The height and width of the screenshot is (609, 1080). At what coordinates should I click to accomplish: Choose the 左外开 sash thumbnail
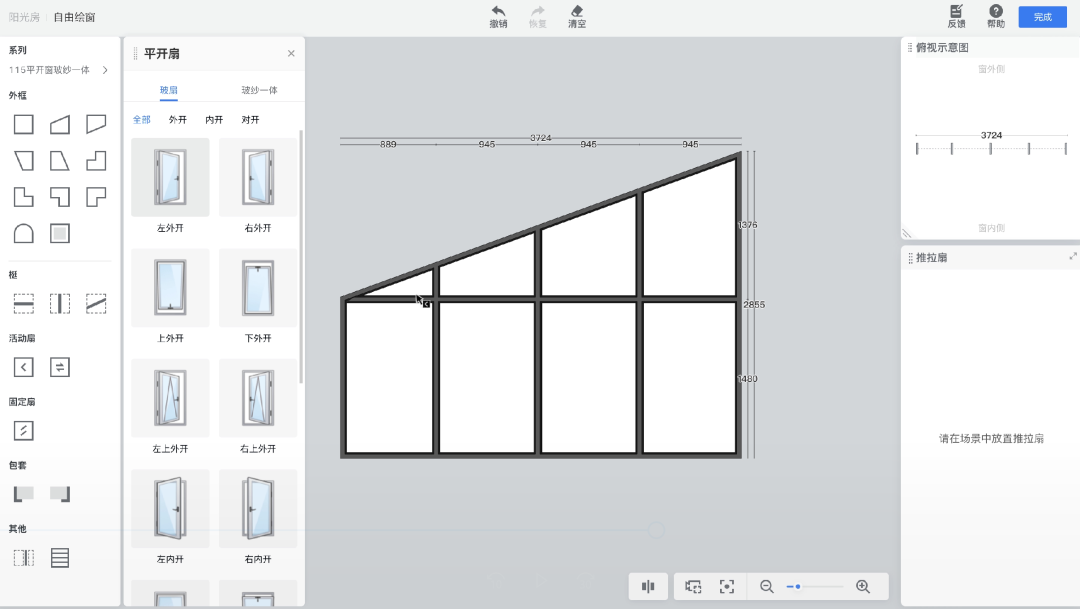pos(170,177)
